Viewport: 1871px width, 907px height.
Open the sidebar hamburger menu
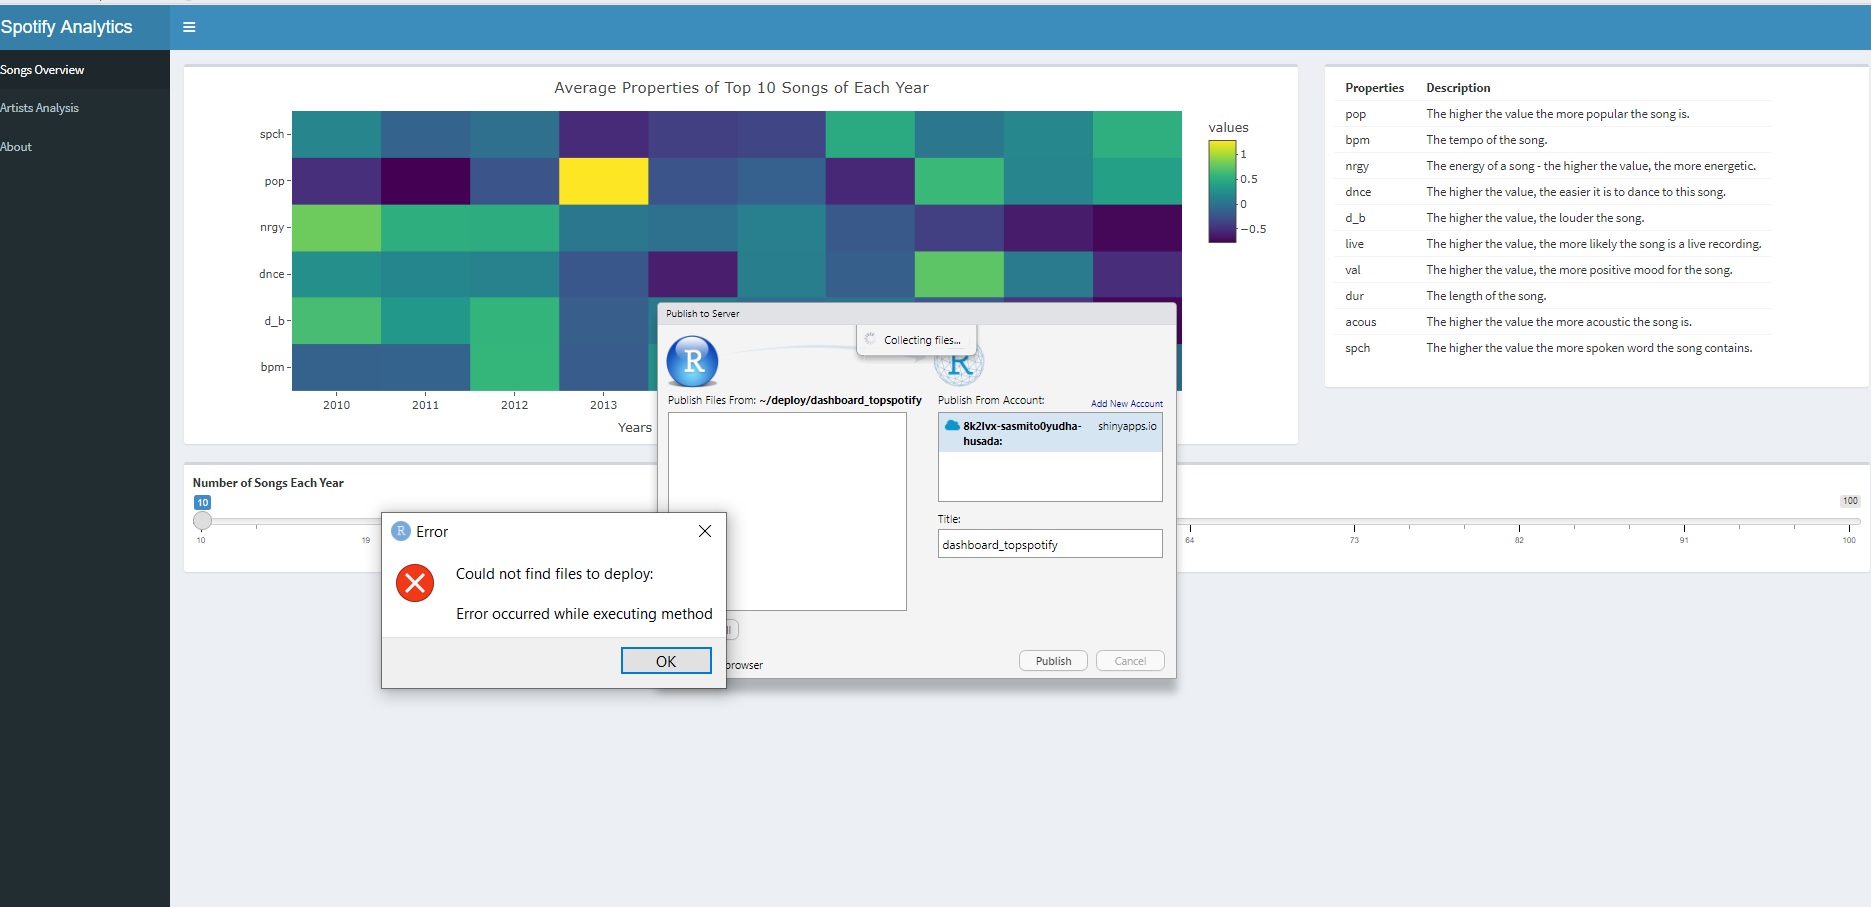[189, 27]
